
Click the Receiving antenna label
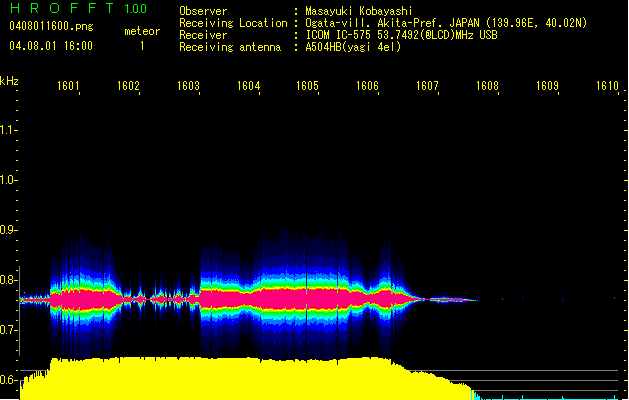[x=230, y=47]
